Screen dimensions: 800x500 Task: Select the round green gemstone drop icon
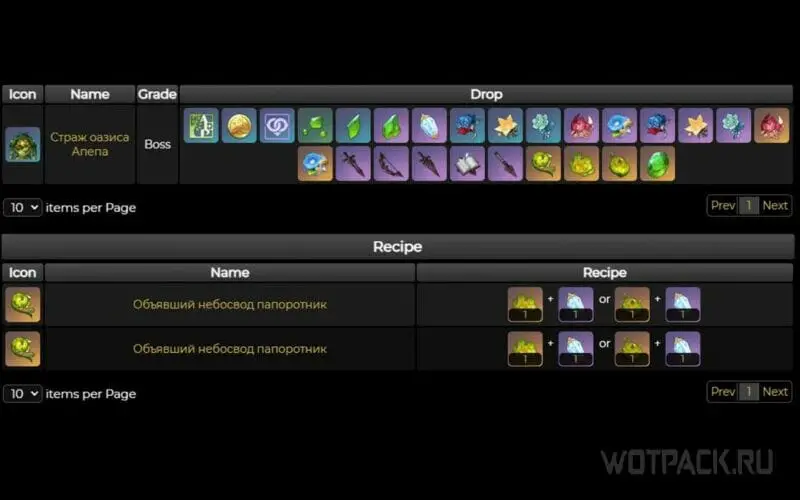coord(657,164)
